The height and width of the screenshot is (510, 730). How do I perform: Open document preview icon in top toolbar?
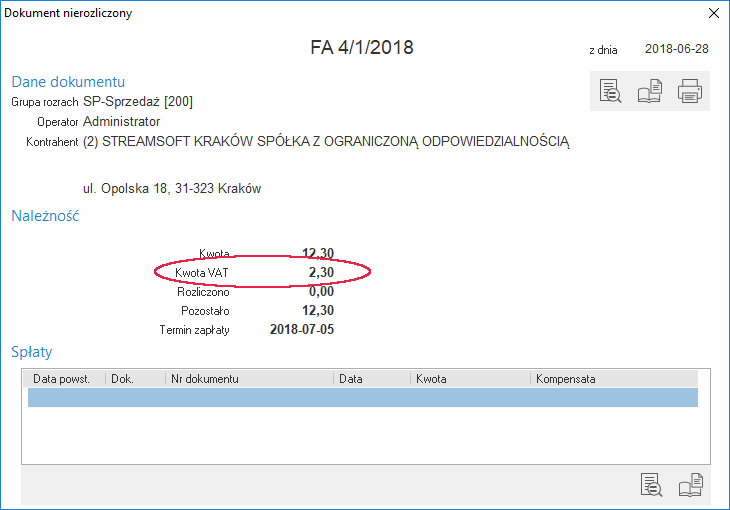pos(610,91)
